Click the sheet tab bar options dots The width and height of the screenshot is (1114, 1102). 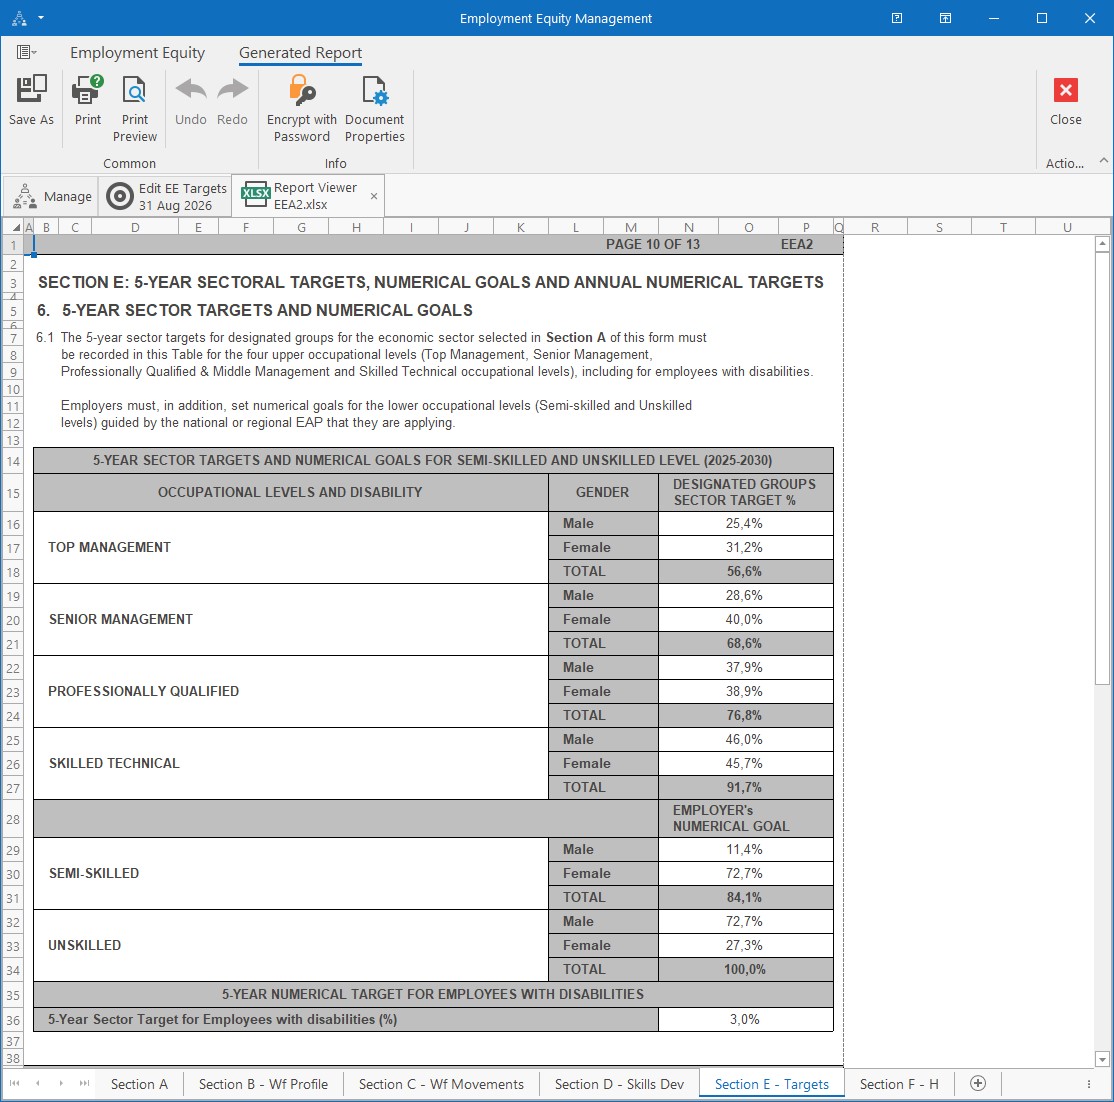[1088, 1084]
